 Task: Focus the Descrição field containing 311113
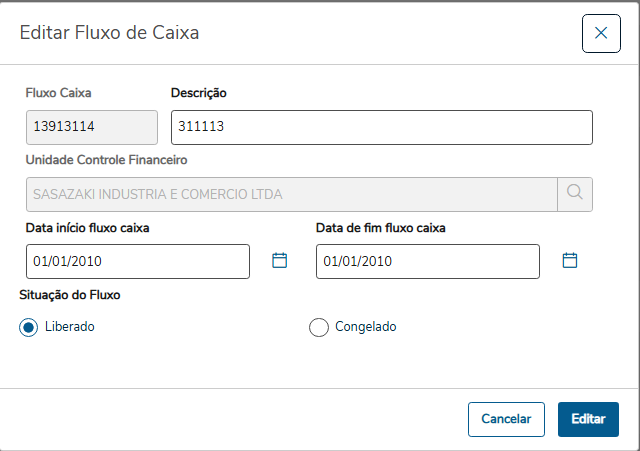point(381,127)
